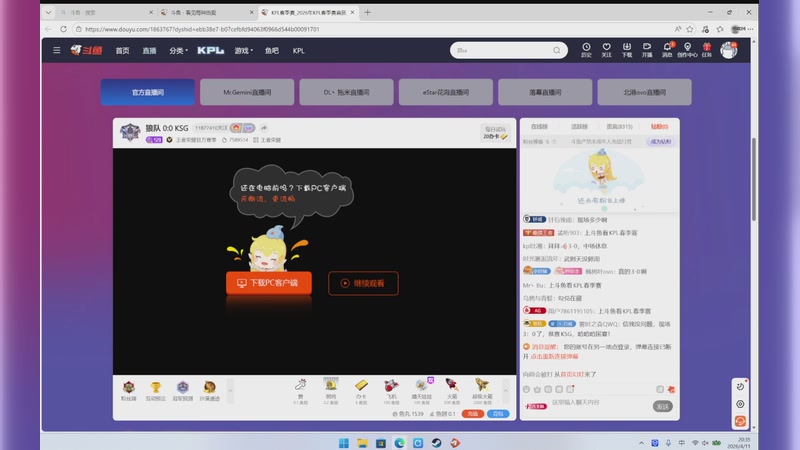Expand the 分类 category dropdown
The height and width of the screenshot is (450, 800).
click(179, 51)
